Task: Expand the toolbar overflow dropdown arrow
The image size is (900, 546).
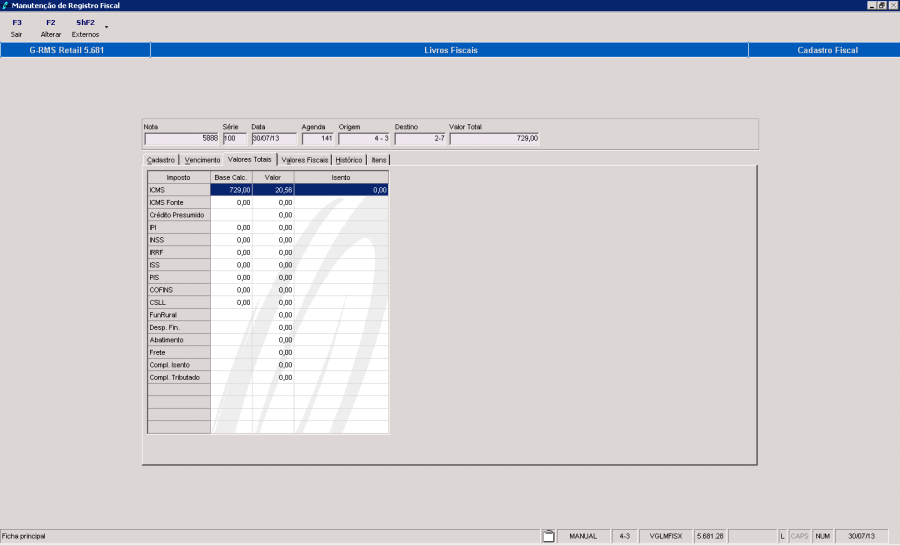Action: click(x=106, y=27)
